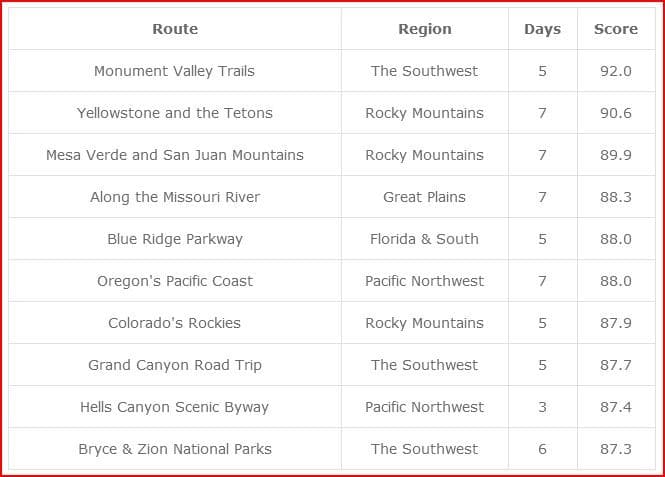
Task: Click the Blue Ridge Parkway route
Action: click(x=175, y=239)
